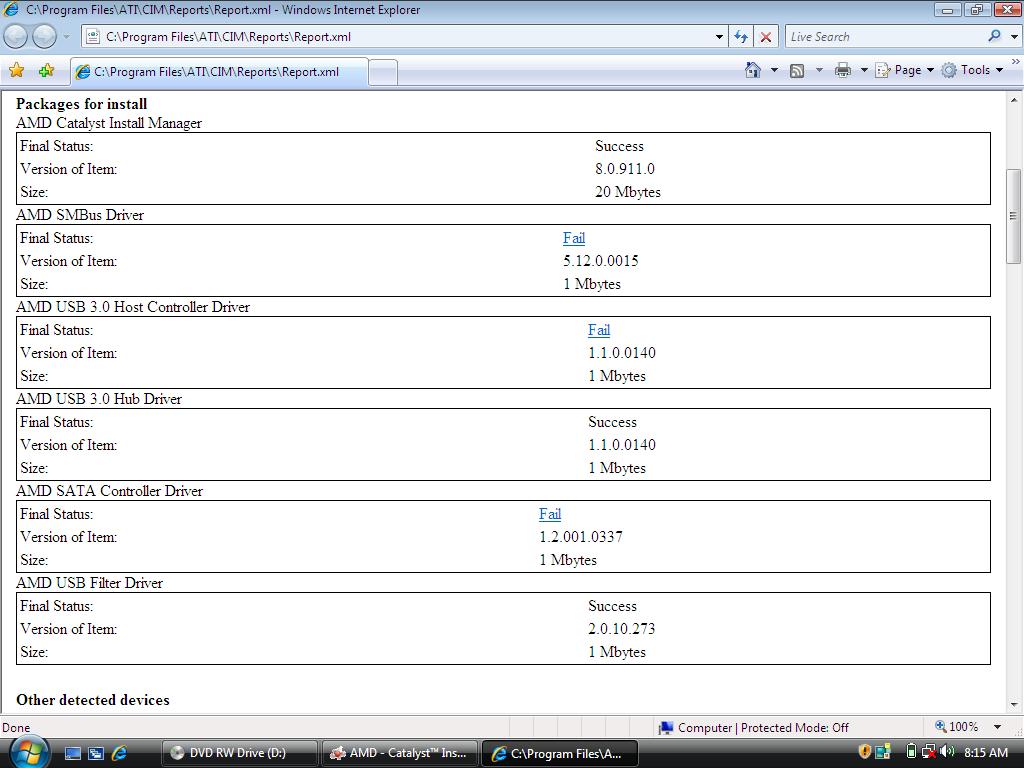Open Fail link for AMD SMBus Driver
The width and height of the screenshot is (1024, 768).
pos(574,238)
